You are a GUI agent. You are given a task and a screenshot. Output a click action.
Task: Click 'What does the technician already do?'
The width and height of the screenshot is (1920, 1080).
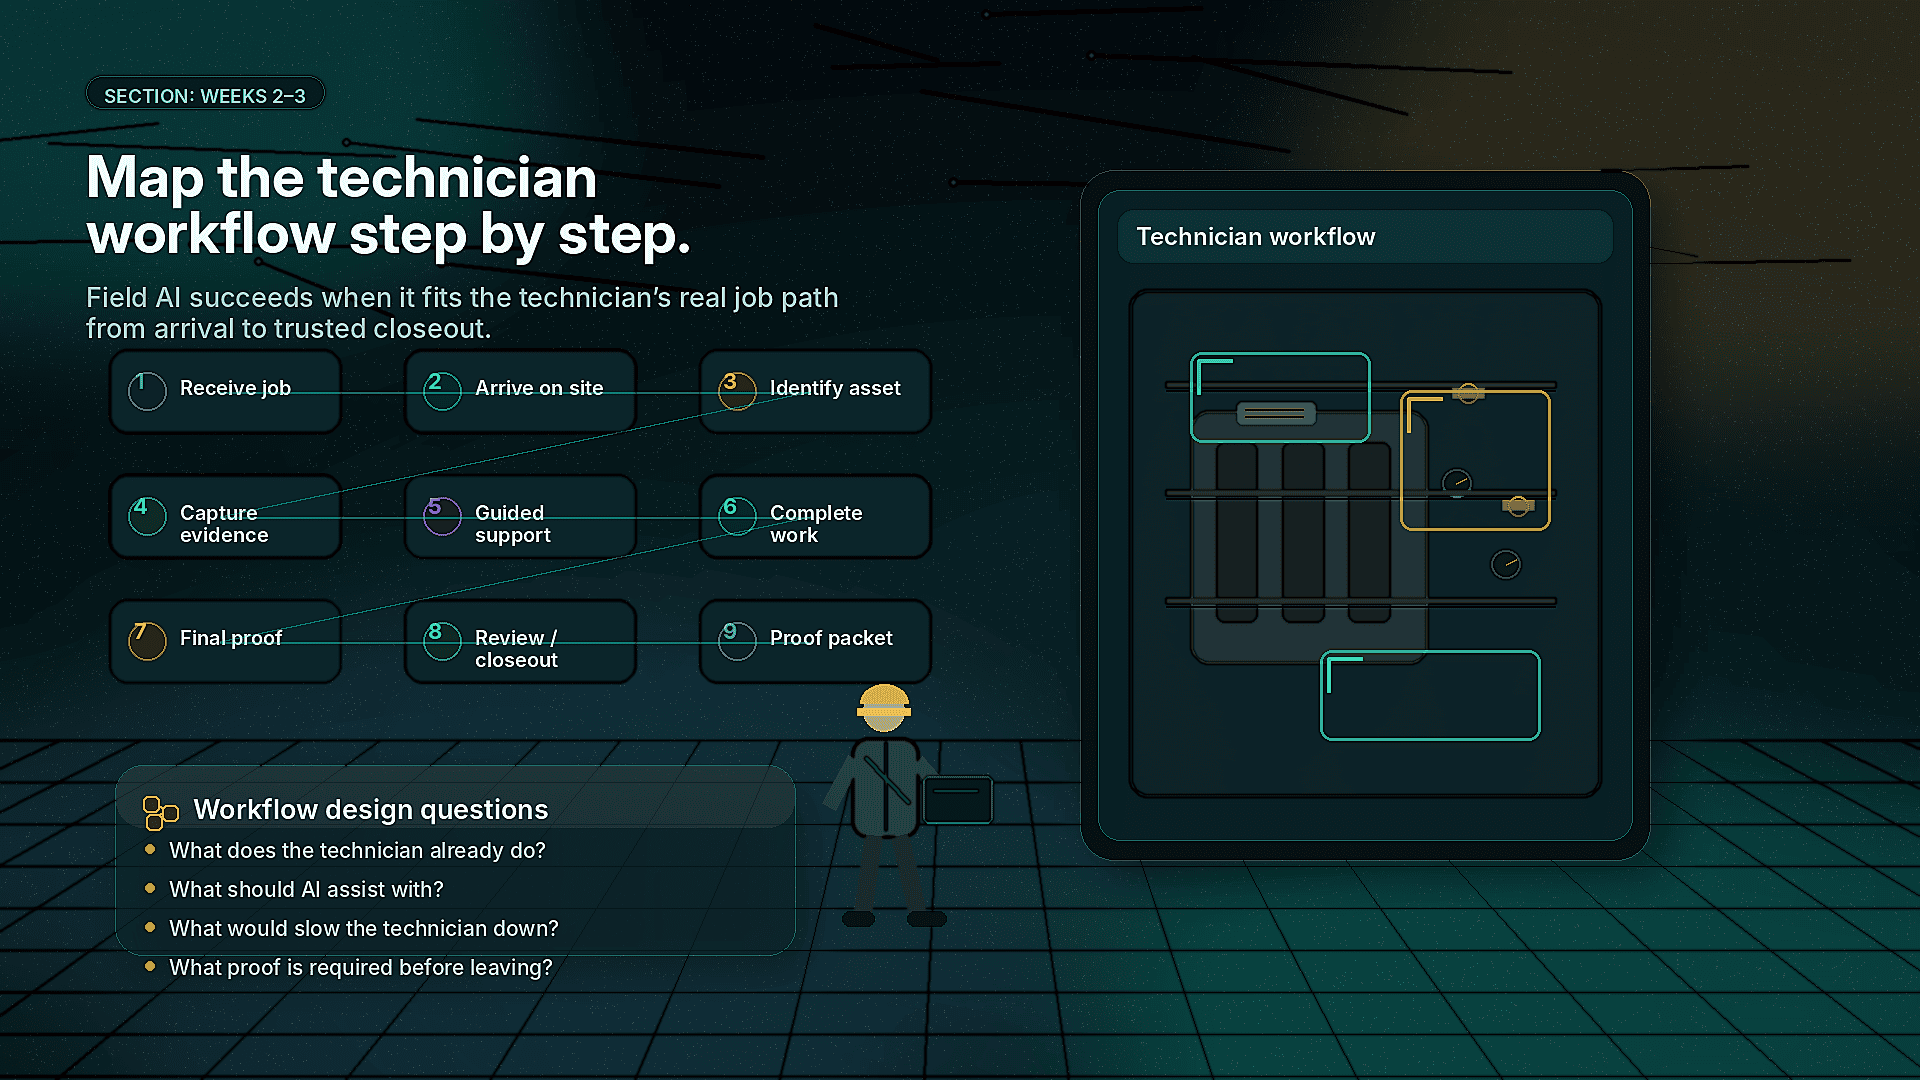click(357, 850)
